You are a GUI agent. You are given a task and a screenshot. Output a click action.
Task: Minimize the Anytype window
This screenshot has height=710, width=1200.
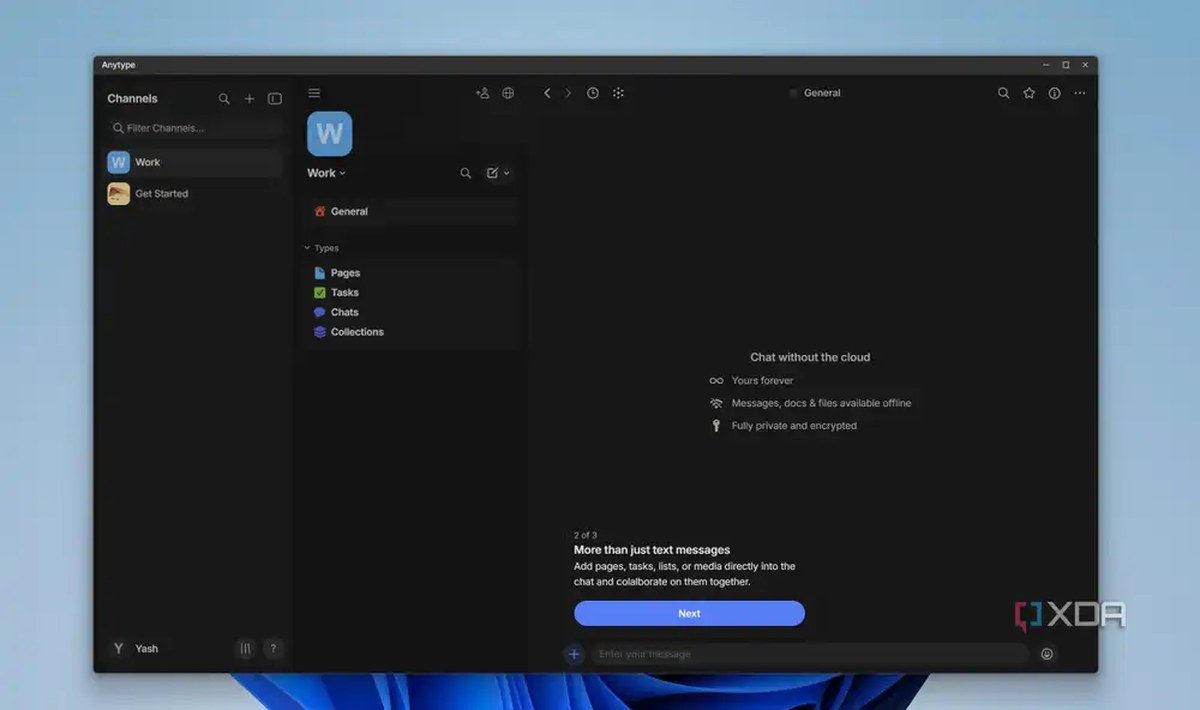(x=1046, y=65)
